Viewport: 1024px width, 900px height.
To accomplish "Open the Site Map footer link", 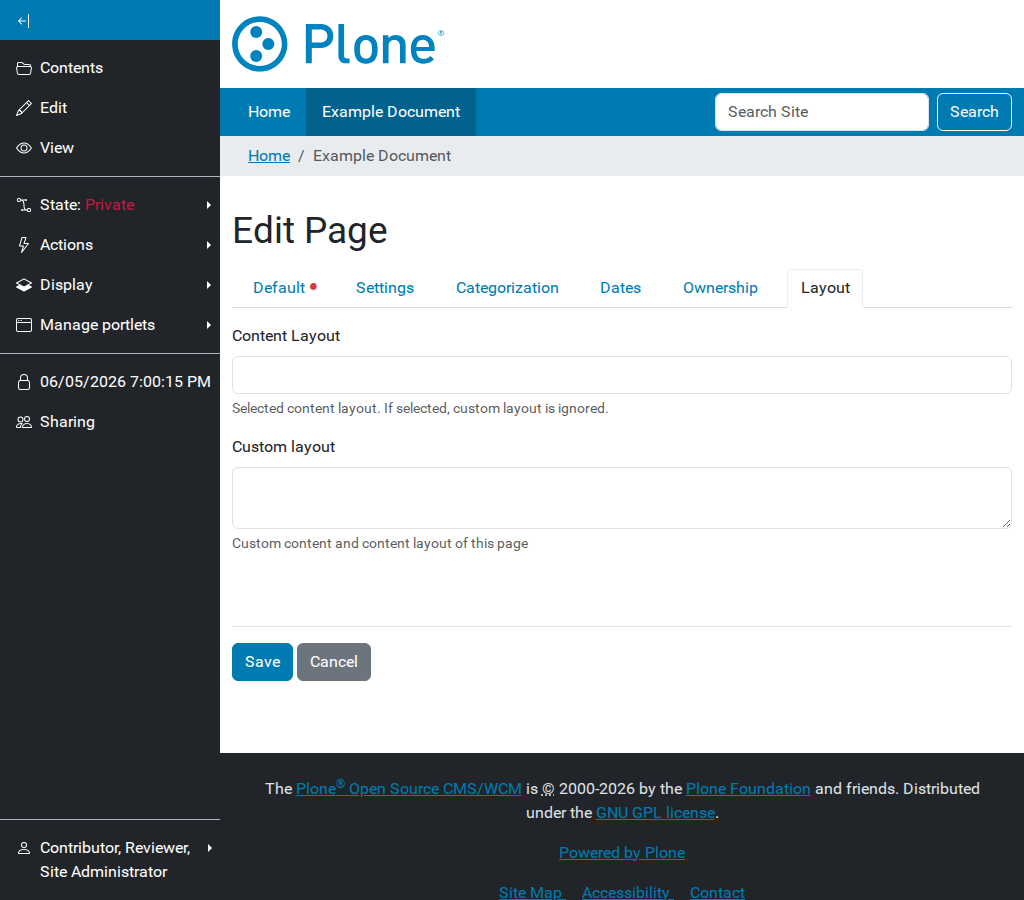I will click(530, 892).
